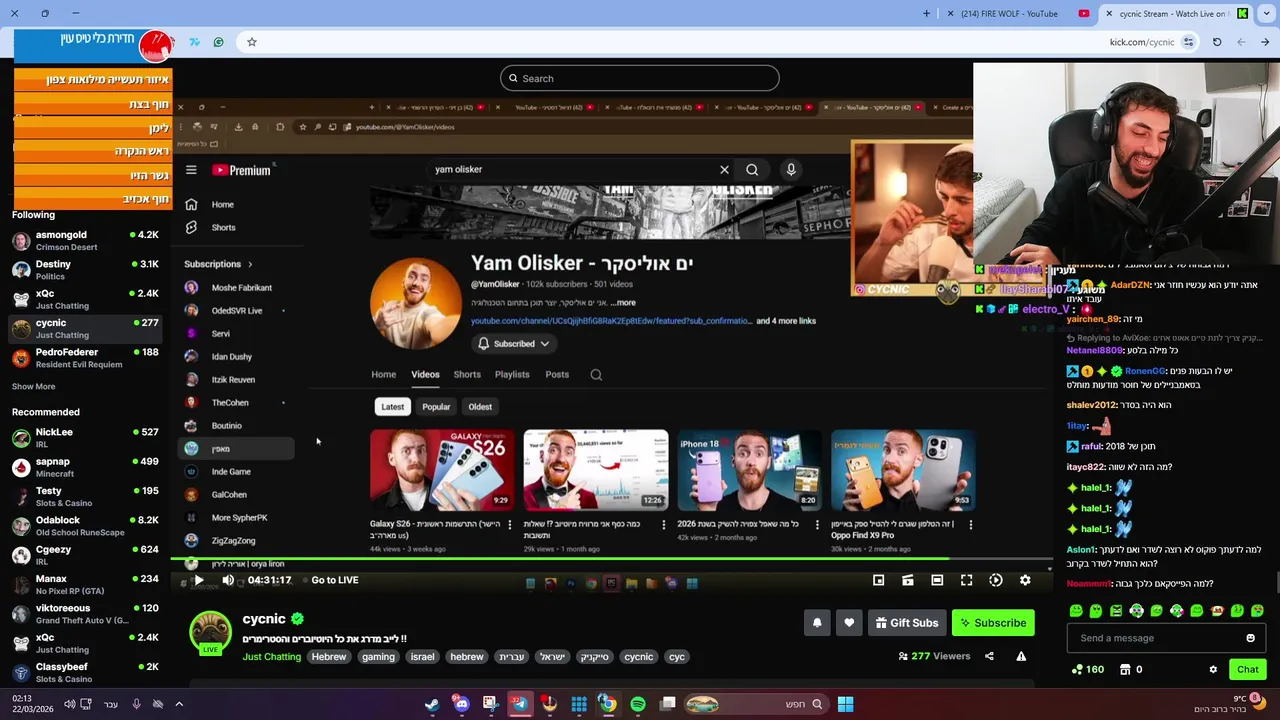This screenshot has height=720, width=1280.
Task: Jump to live via Go to LIVE
Action: pyautogui.click(x=334, y=580)
